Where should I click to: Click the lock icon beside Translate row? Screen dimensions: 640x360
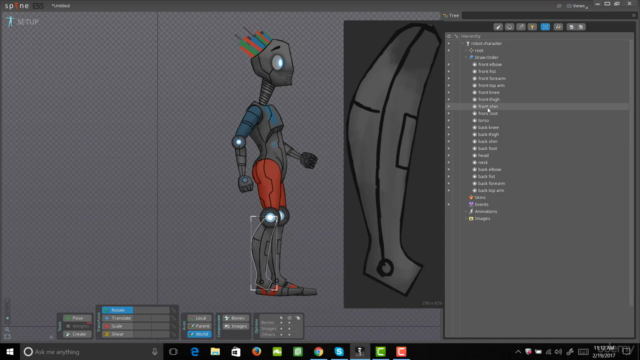(x=173, y=318)
